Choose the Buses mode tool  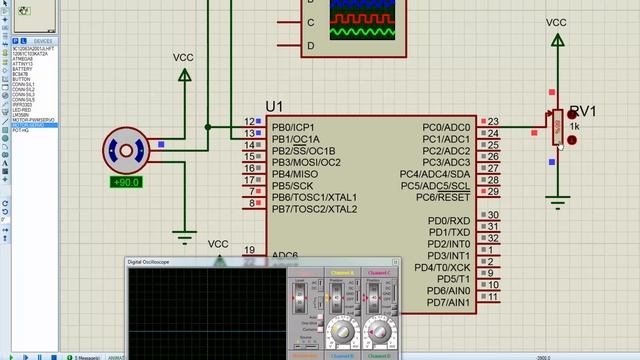(5, 44)
